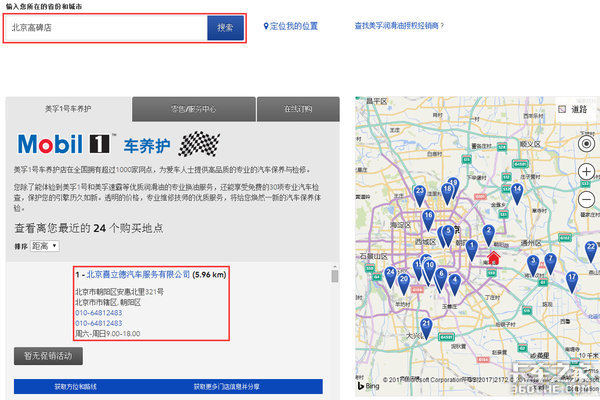Click the 暂无促销活动 button
The height and width of the screenshot is (400, 600).
point(48,356)
